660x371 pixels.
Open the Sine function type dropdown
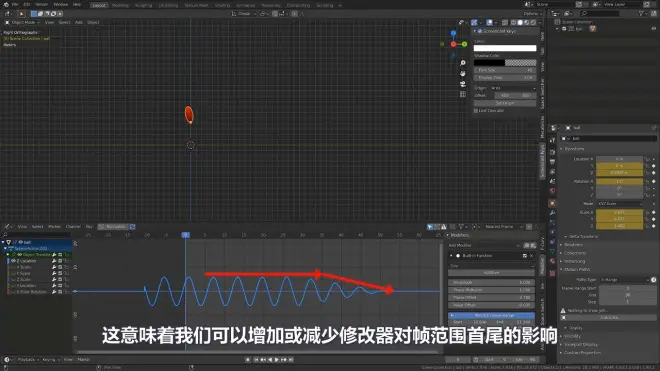pyautogui.click(x=491, y=266)
